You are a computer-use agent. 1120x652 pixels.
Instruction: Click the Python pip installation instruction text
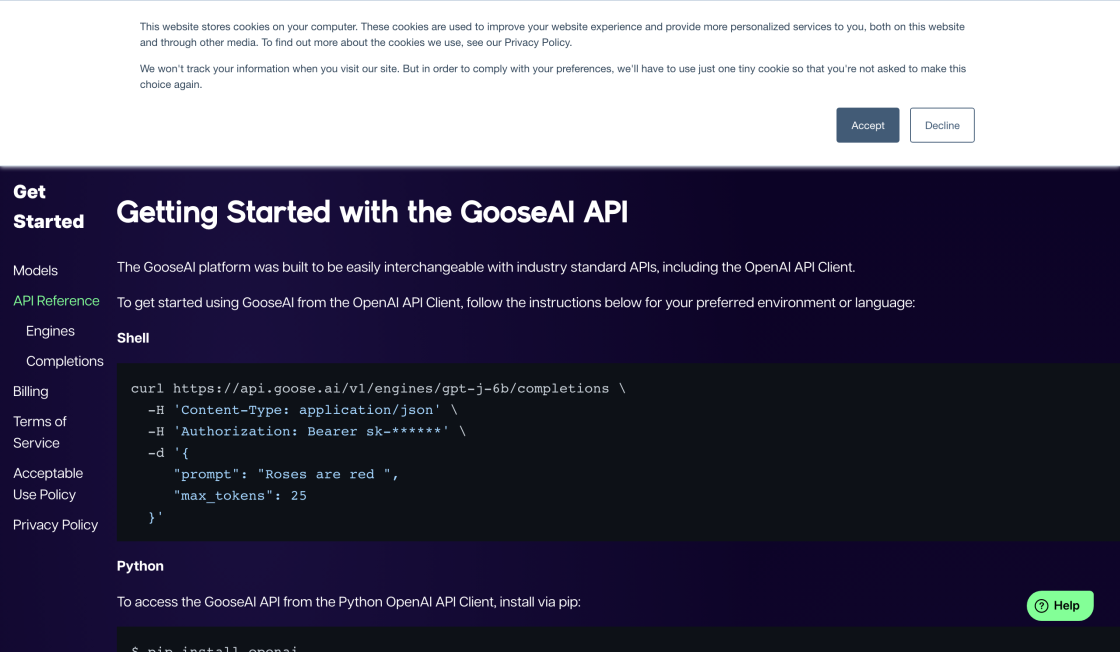point(348,602)
